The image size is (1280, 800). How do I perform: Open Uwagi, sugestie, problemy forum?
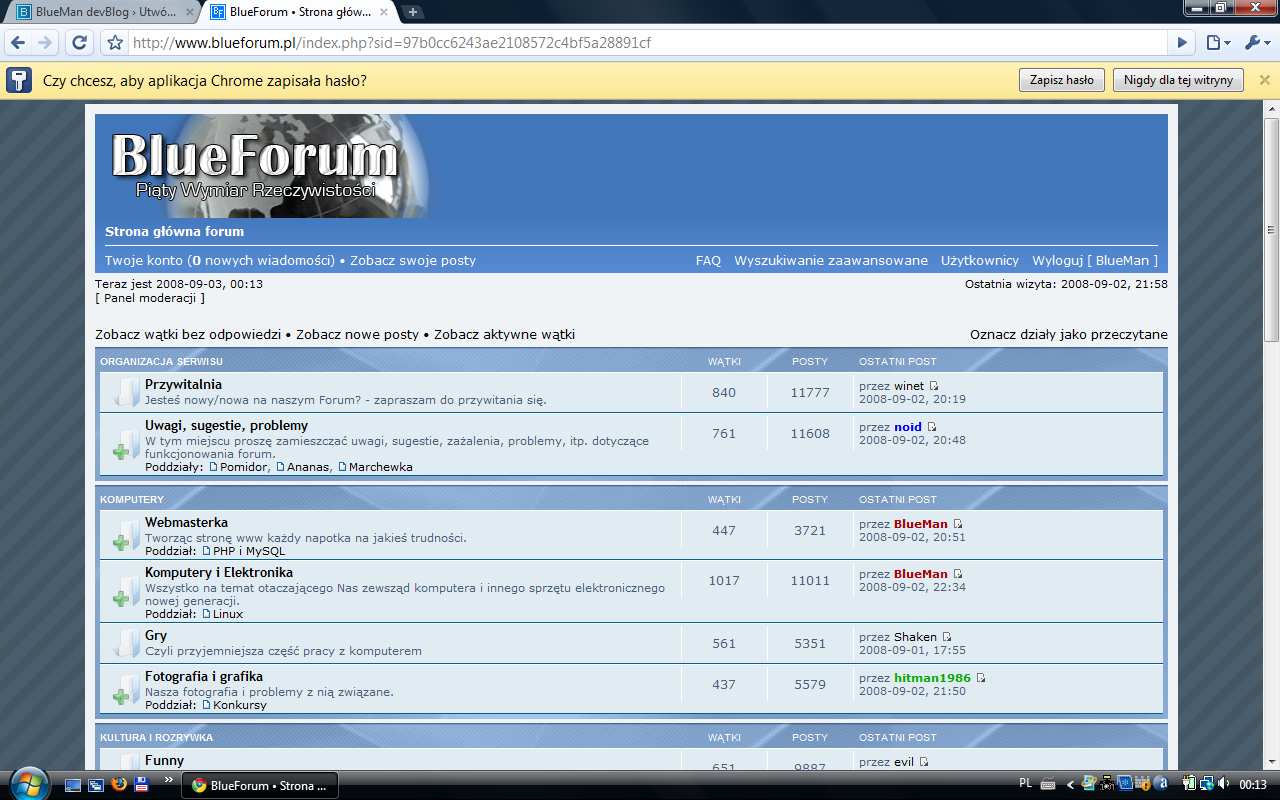(x=226, y=426)
